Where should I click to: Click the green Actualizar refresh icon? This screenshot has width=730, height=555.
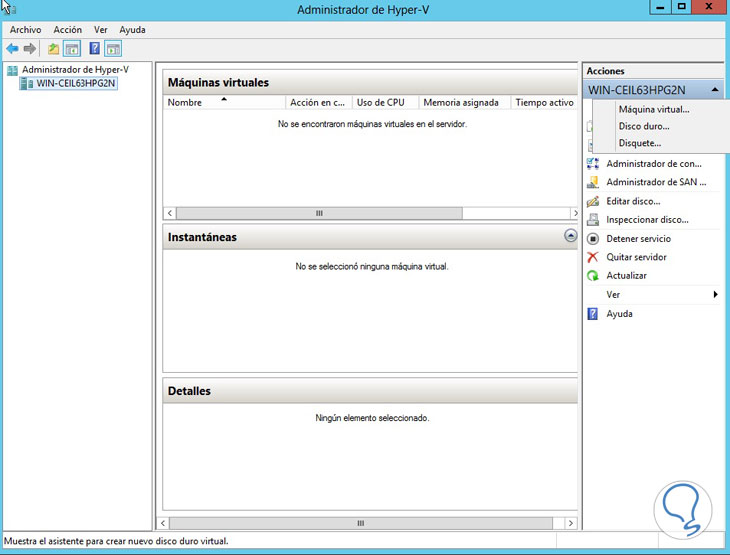(593, 276)
